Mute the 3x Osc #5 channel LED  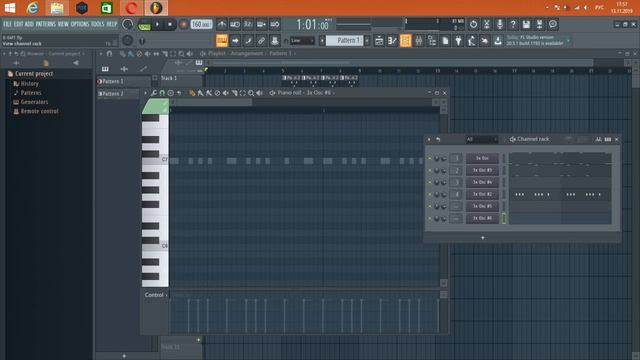click(429, 207)
